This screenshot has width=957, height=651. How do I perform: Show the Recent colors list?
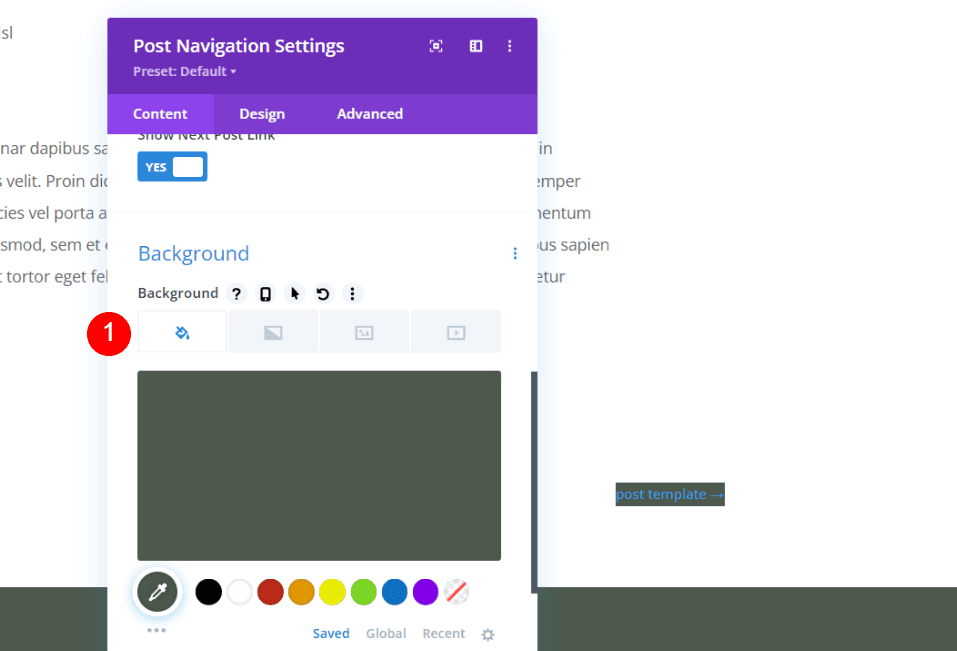[x=443, y=634]
